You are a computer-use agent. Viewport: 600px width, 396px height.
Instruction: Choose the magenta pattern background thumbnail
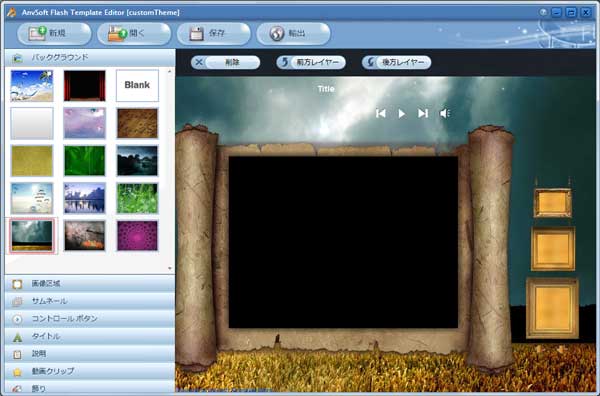tap(137, 236)
